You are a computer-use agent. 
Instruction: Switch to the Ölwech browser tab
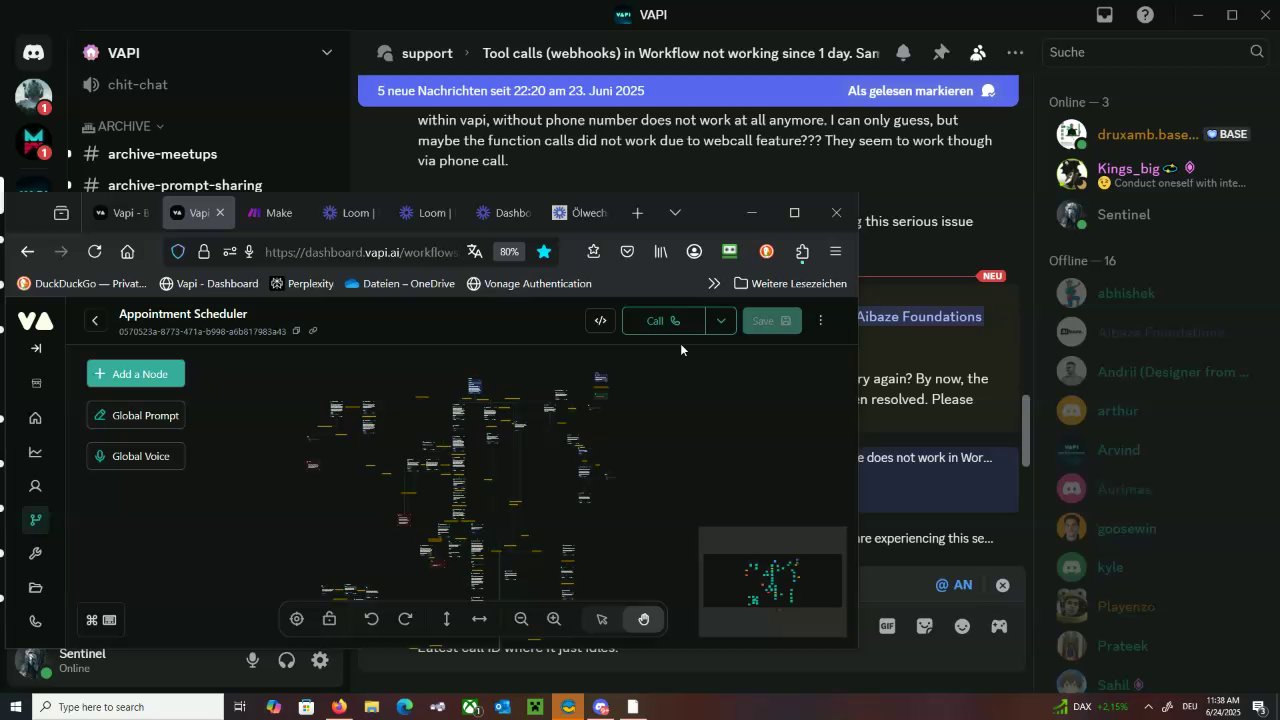580,213
